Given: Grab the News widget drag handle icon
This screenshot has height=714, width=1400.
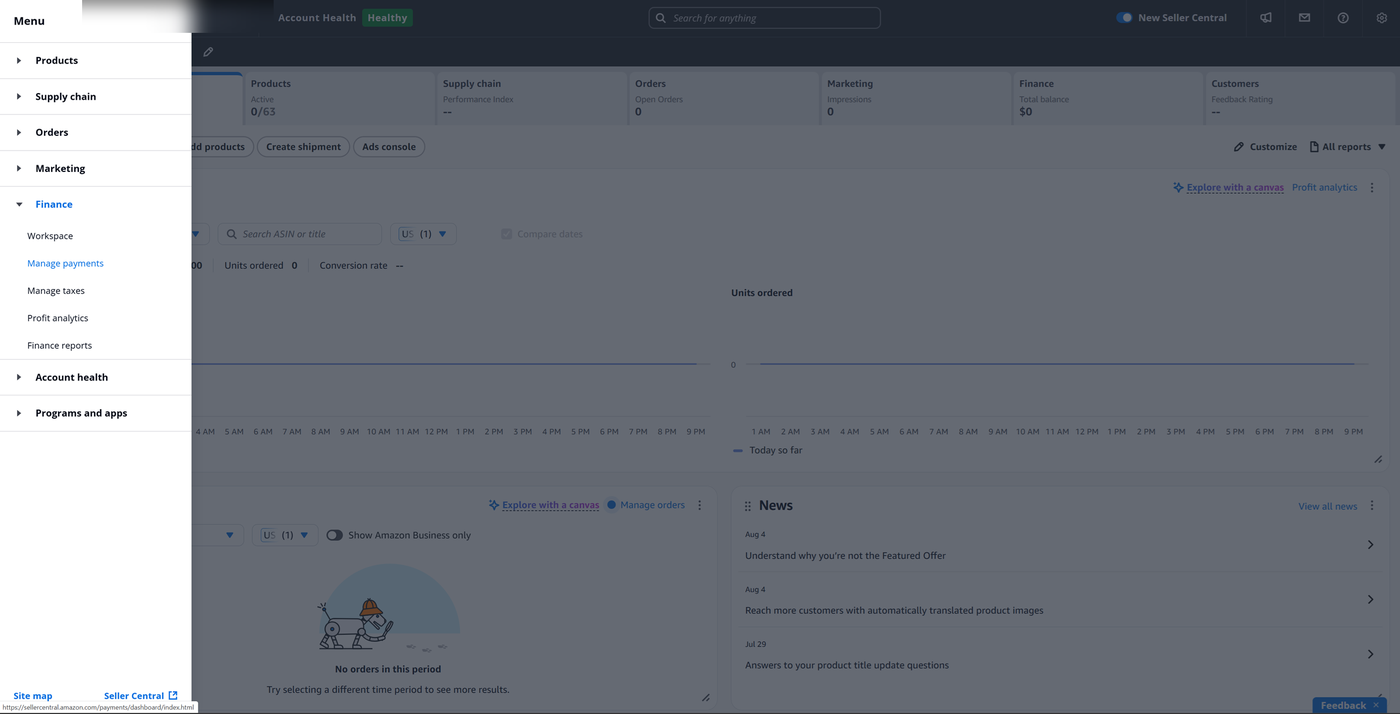Looking at the screenshot, I should 748,506.
